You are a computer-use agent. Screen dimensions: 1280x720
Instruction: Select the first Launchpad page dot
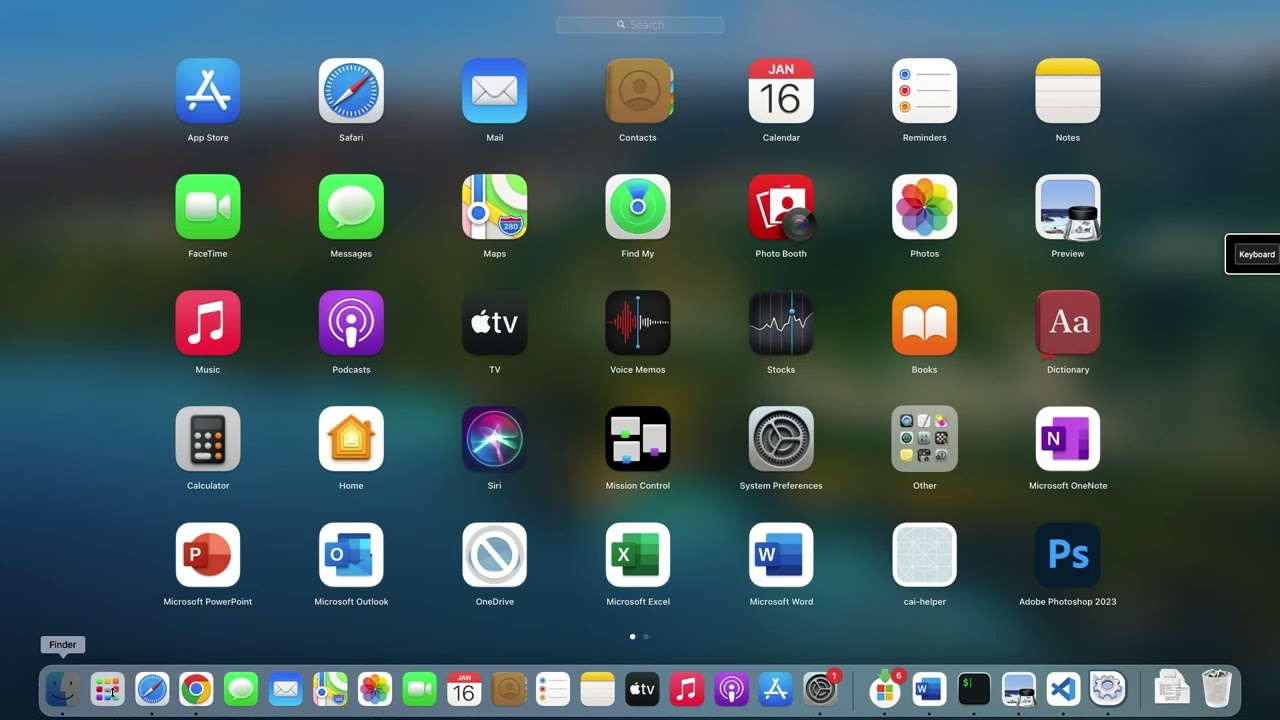point(632,636)
